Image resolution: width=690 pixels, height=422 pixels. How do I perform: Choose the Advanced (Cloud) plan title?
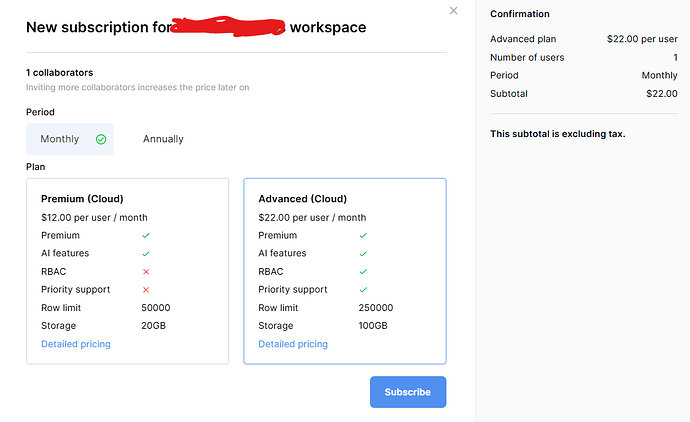pos(302,199)
